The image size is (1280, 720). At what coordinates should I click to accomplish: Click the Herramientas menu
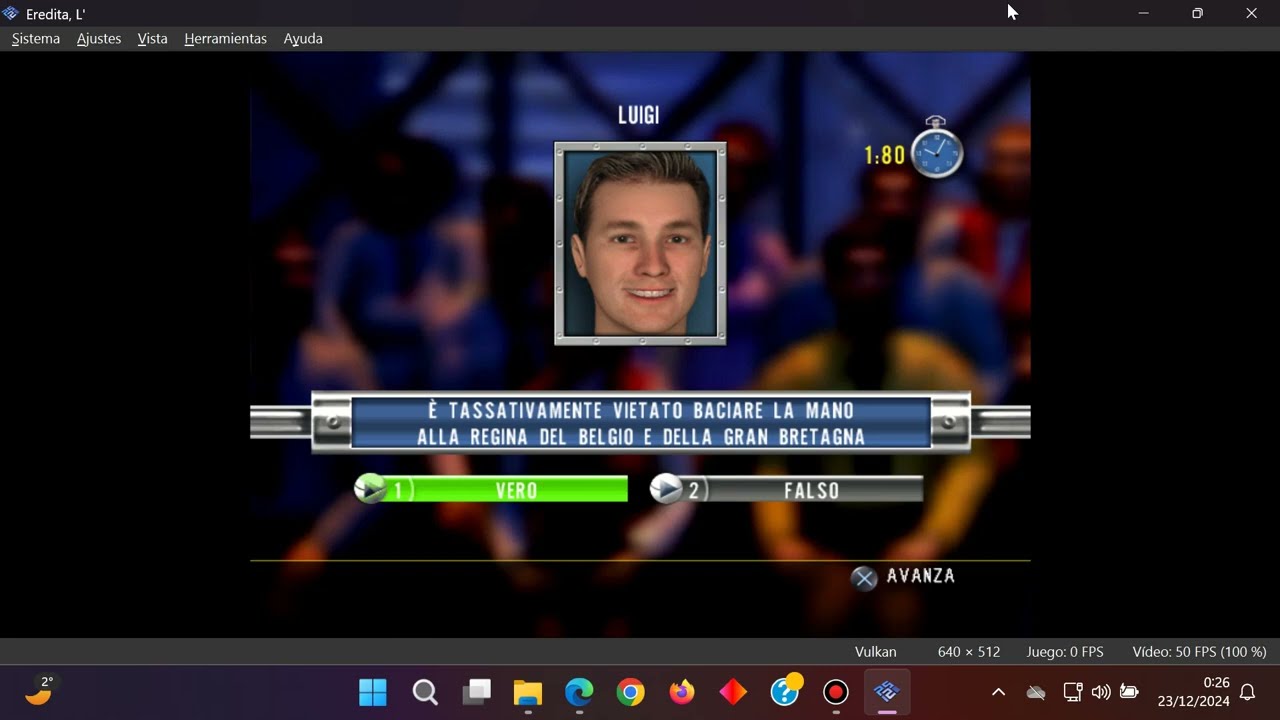click(225, 39)
